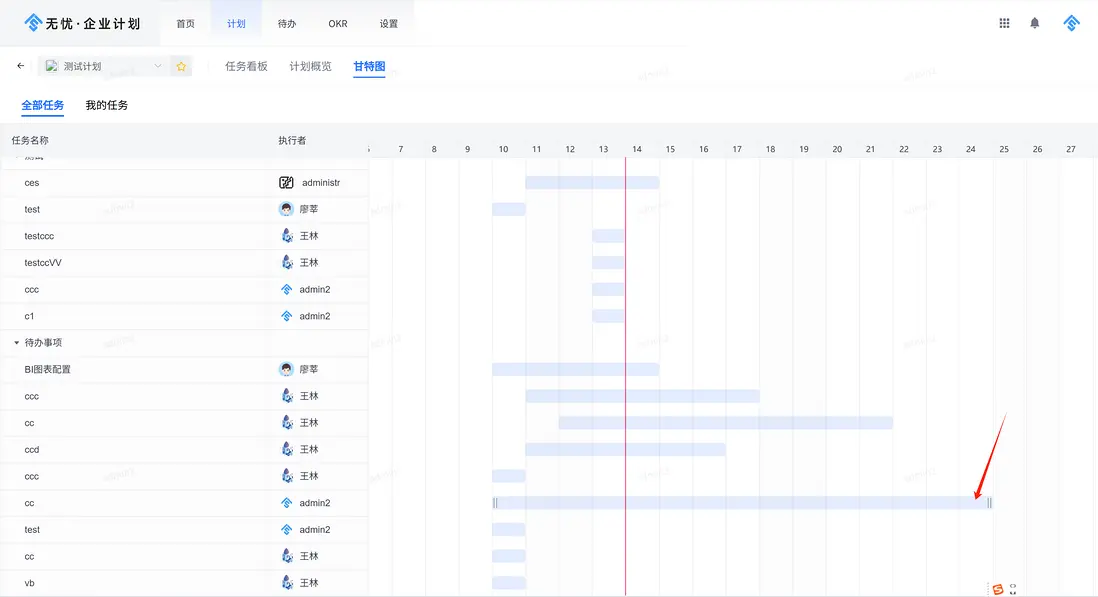Go back using the left arrow icon
The width and height of the screenshot is (1098, 597).
(20, 66)
